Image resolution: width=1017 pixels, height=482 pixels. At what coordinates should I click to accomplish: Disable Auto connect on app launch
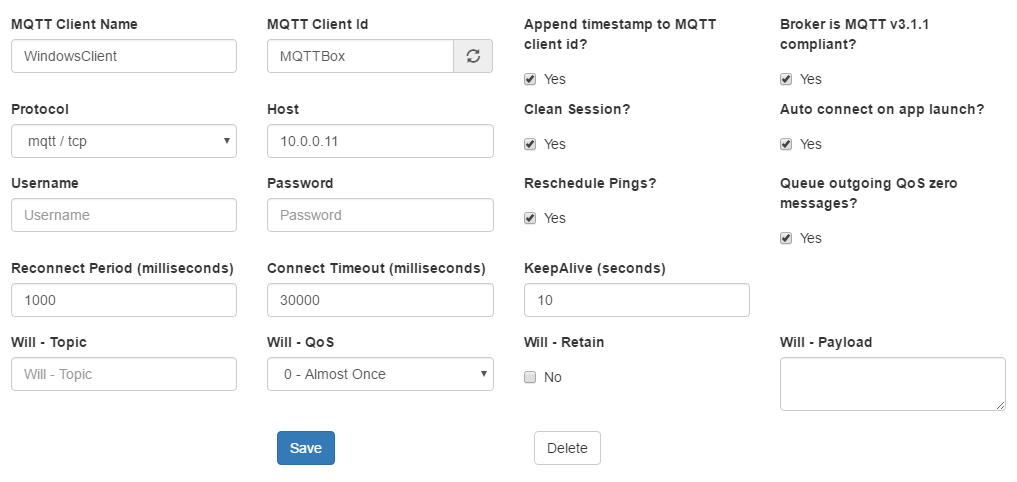786,144
